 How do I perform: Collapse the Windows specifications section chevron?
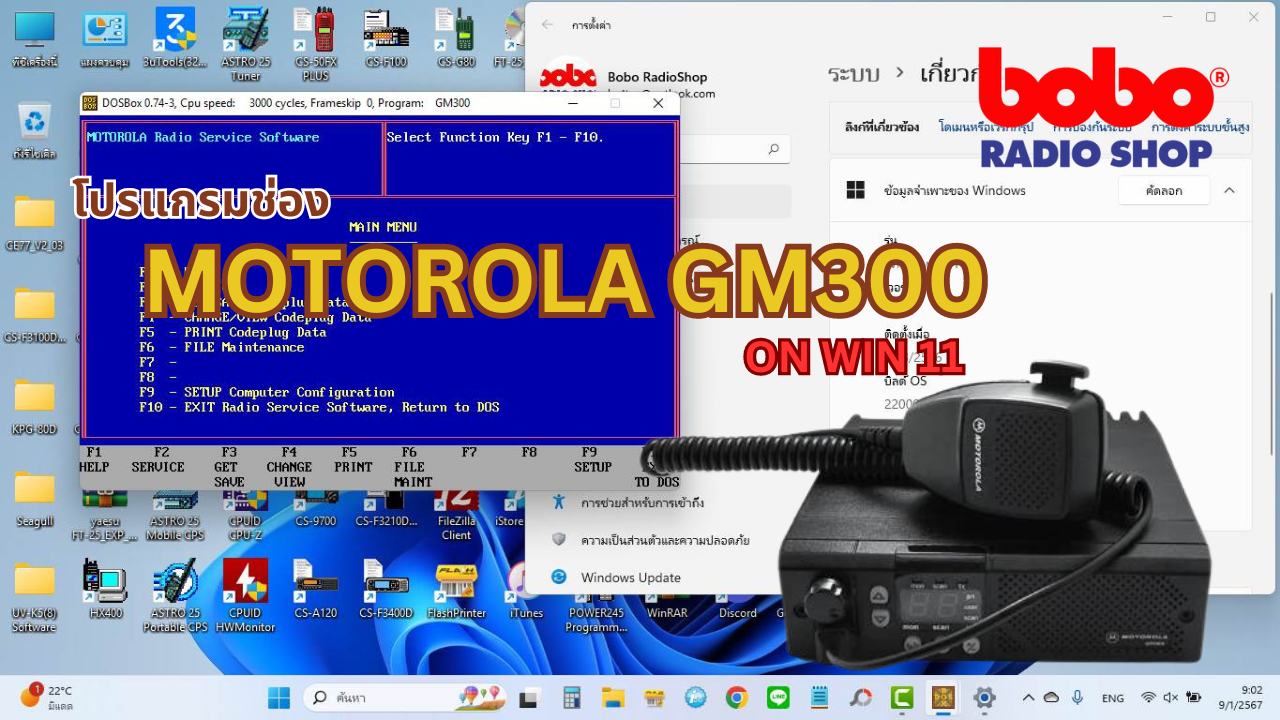point(1229,190)
